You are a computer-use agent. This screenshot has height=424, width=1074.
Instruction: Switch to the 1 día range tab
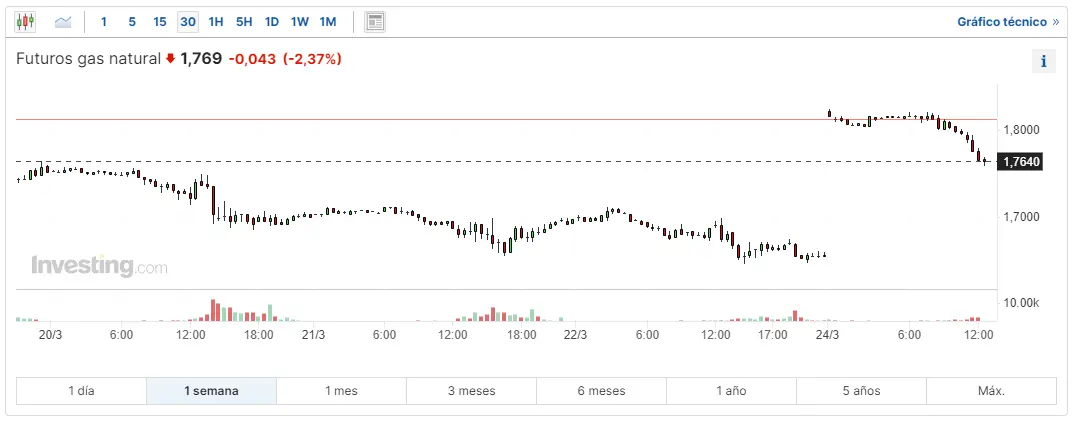[x=81, y=391]
